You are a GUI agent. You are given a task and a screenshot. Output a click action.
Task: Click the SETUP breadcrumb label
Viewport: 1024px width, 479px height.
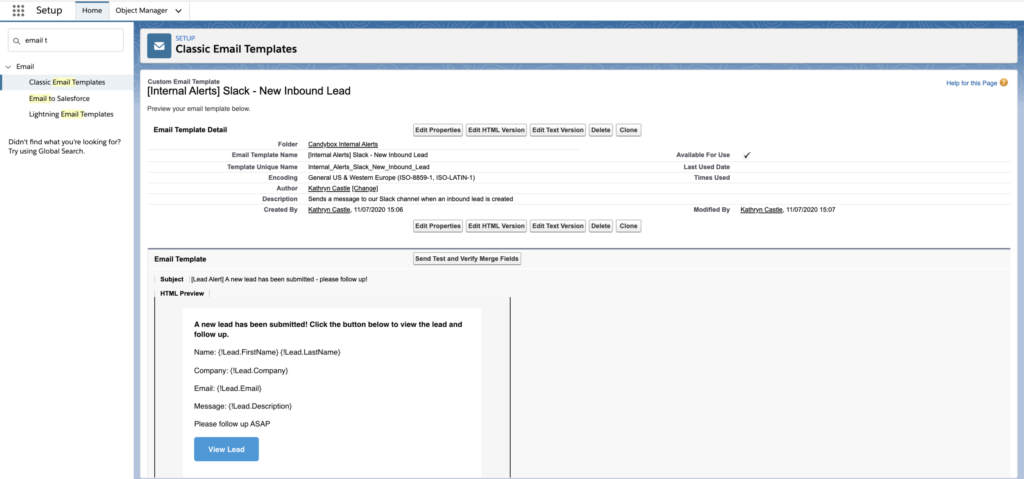[x=185, y=39]
